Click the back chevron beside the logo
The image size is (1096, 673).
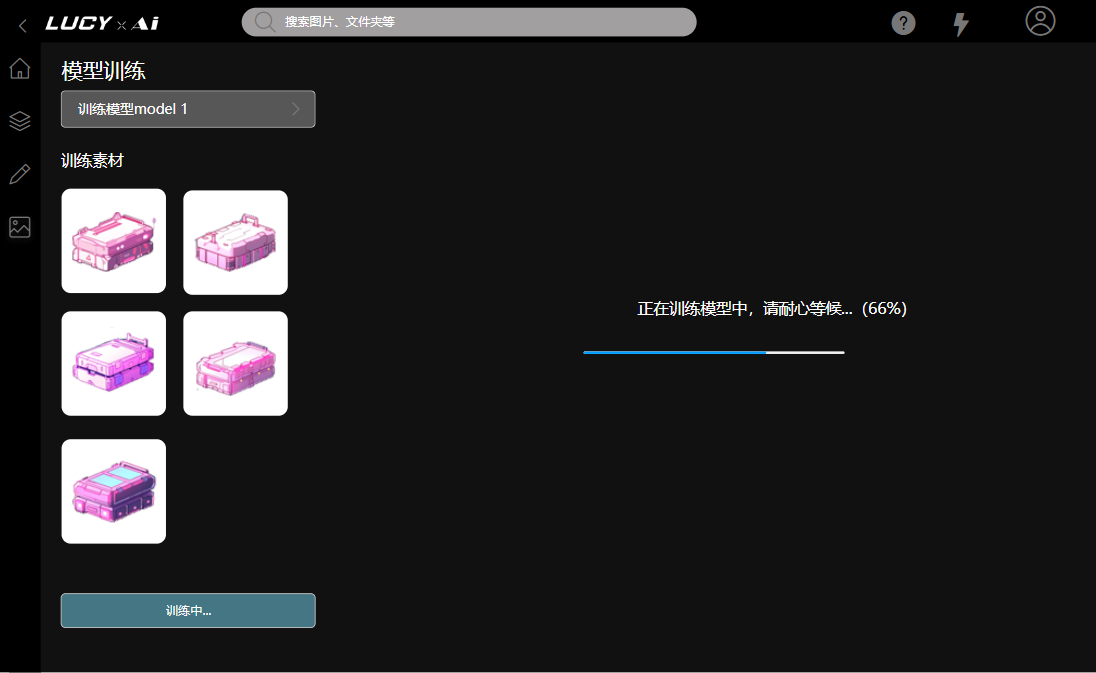click(x=22, y=25)
